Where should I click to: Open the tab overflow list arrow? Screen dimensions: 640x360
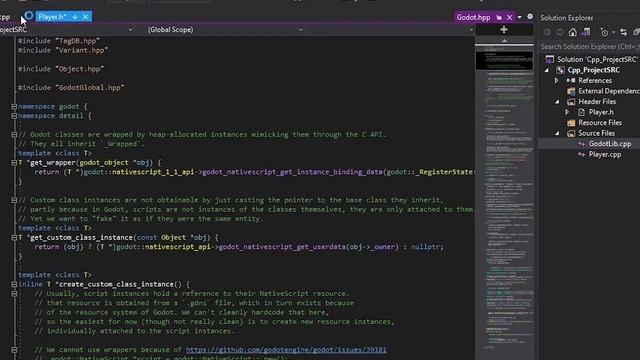coord(520,18)
